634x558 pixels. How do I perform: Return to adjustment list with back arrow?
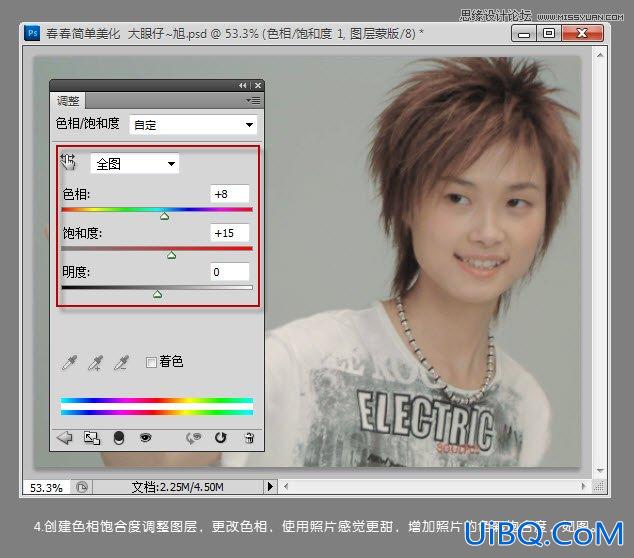pos(65,438)
